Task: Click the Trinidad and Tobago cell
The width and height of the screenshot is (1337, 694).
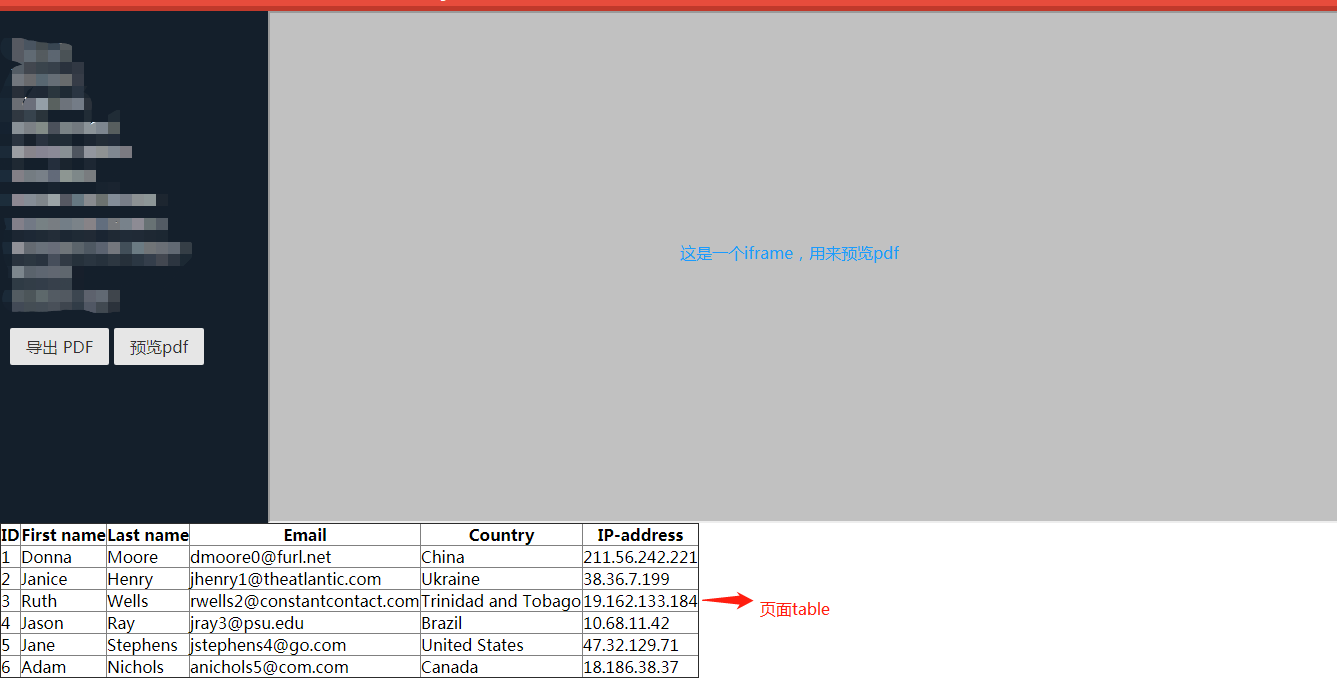Action: click(501, 601)
